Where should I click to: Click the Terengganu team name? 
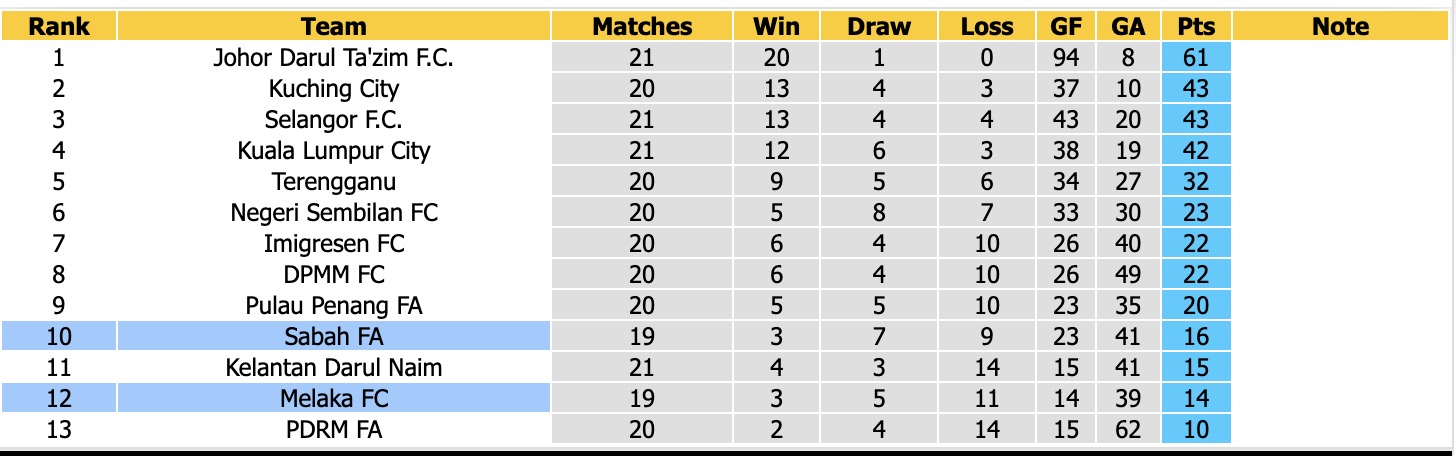coord(334,182)
